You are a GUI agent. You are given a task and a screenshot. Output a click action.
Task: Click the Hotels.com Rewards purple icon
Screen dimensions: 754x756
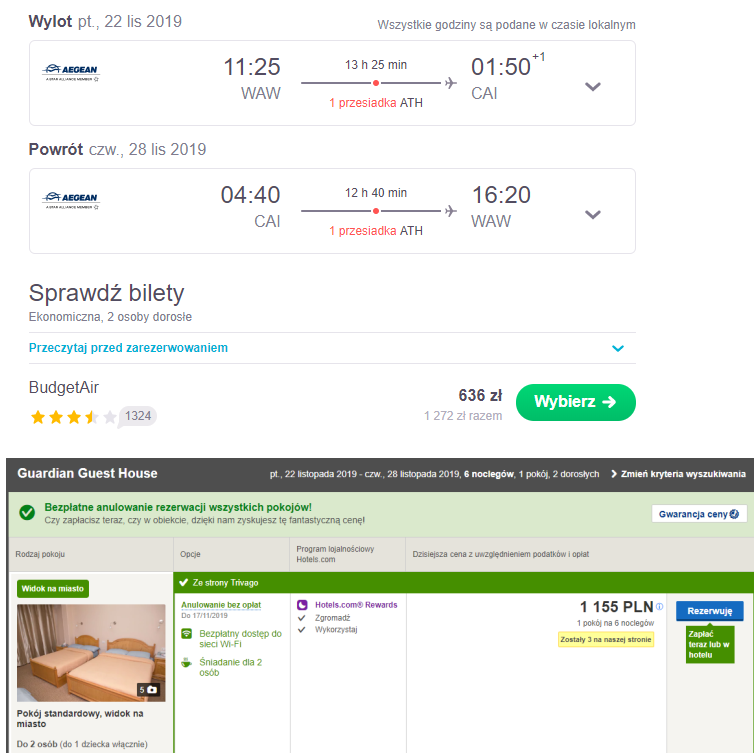pyautogui.click(x=302, y=605)
